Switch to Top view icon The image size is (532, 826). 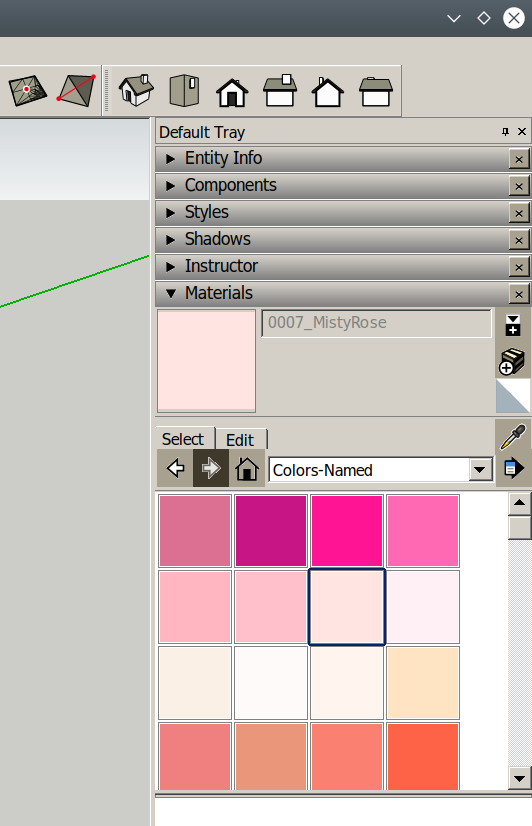coord(184,90)
